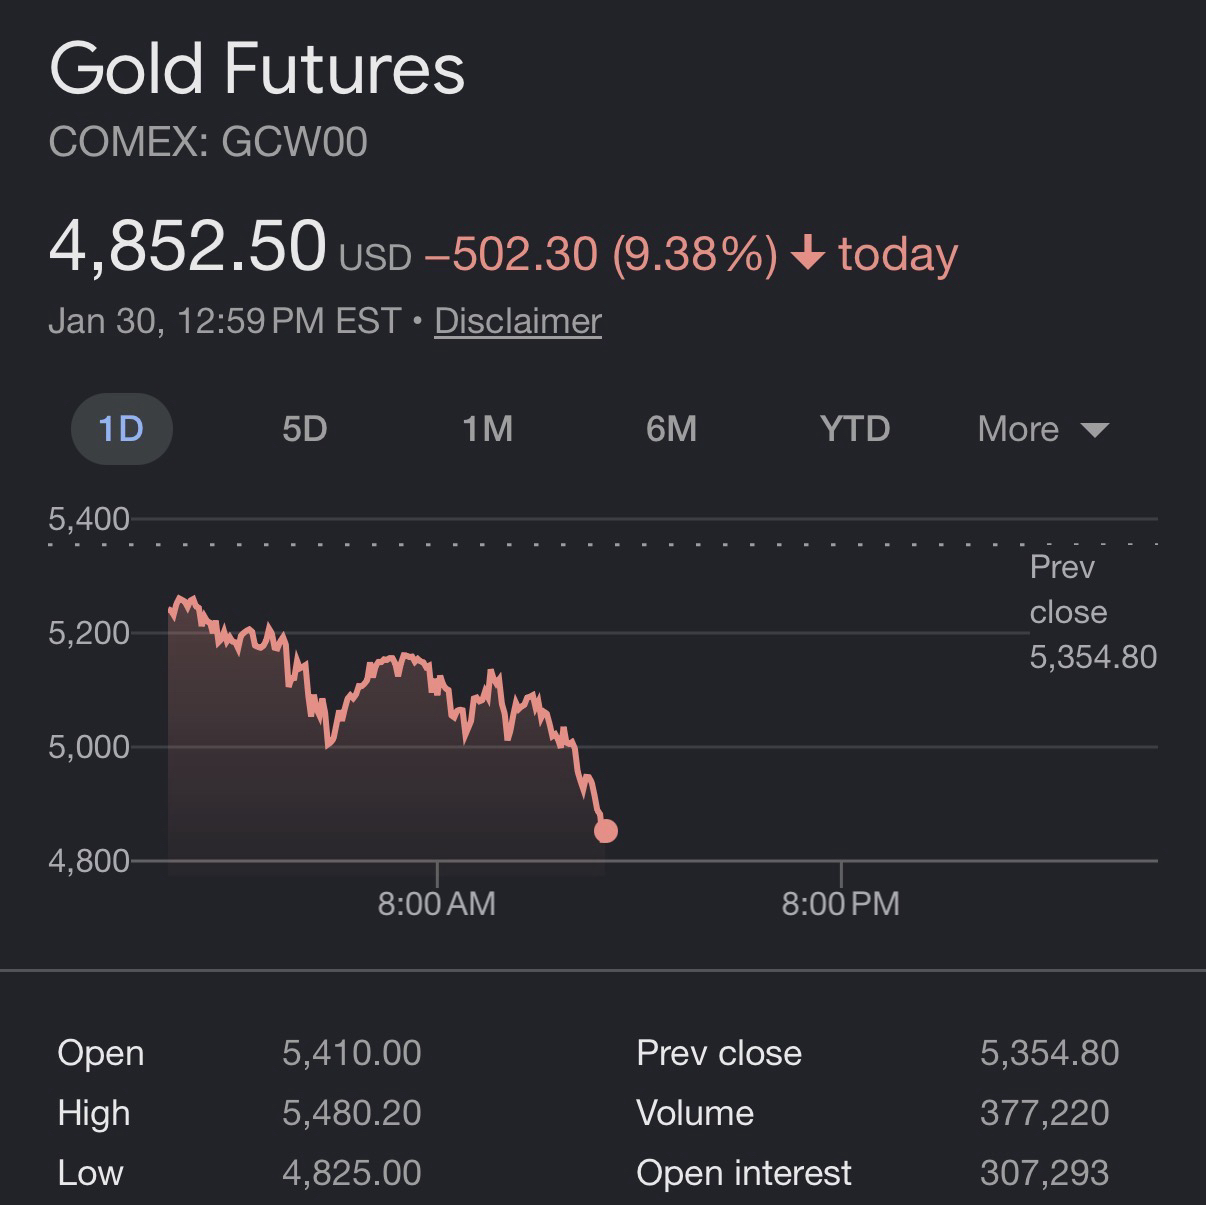Switch to the 5D chart range
The image size is (1206, 1205).
304,429
